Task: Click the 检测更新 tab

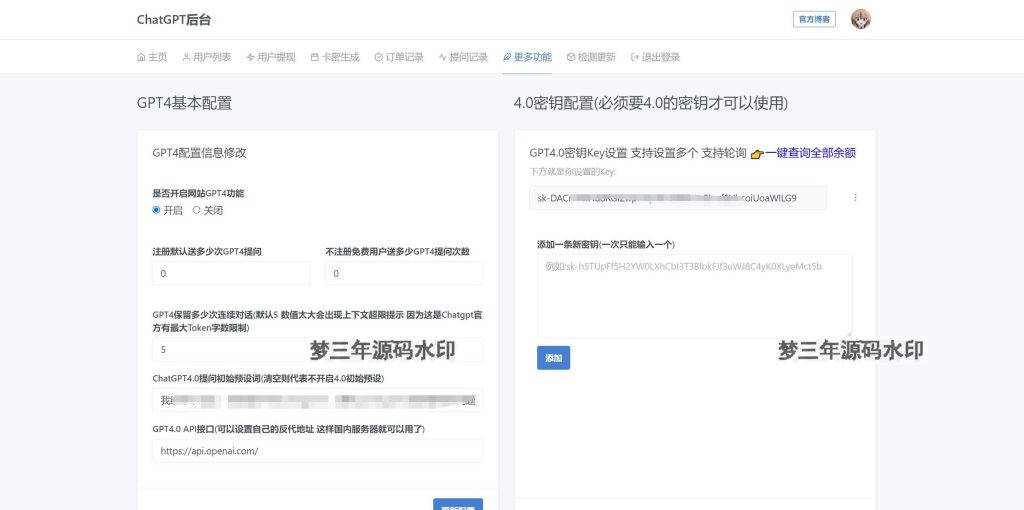Action: (x=591, y=57)
